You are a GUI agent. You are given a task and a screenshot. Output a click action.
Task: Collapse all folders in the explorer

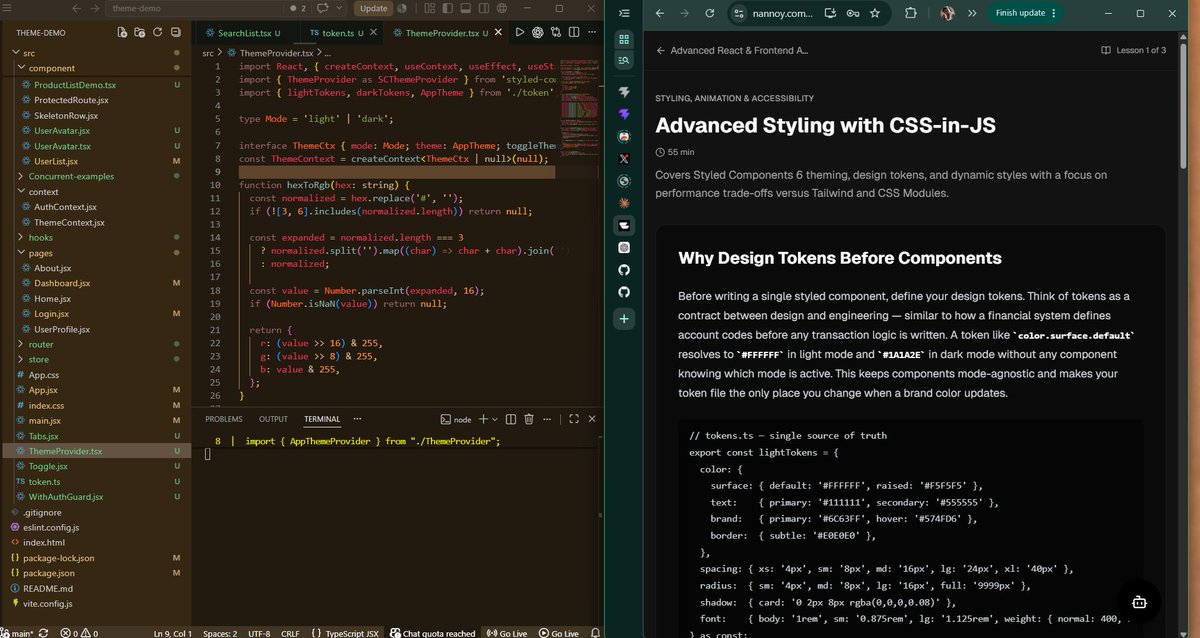(x=174, y=32)
